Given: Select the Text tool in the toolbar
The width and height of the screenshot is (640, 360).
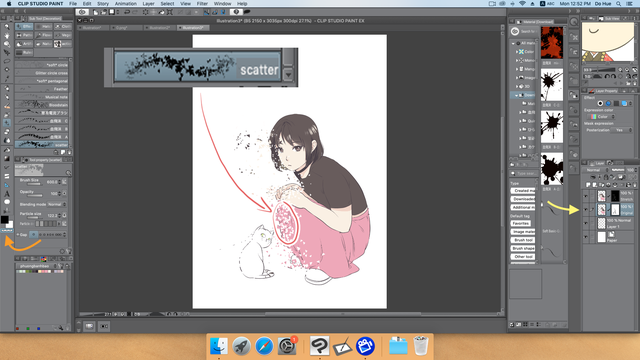Looking at the screenshot, I should point(7,193).
